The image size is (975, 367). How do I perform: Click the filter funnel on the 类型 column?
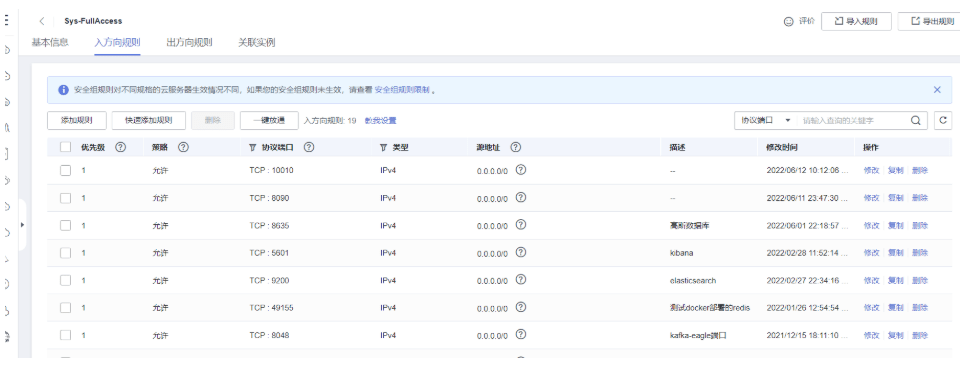click(x=383, y=148)
